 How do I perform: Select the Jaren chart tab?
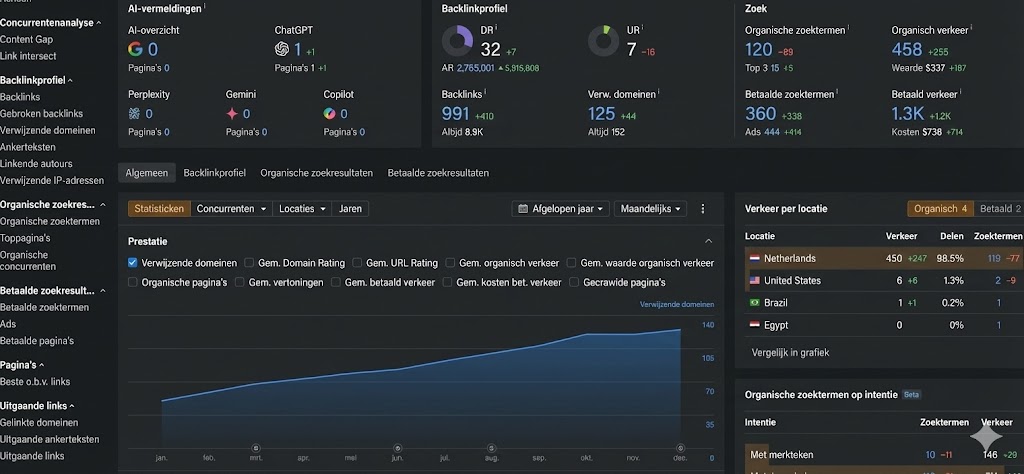[x=351, y=209]
